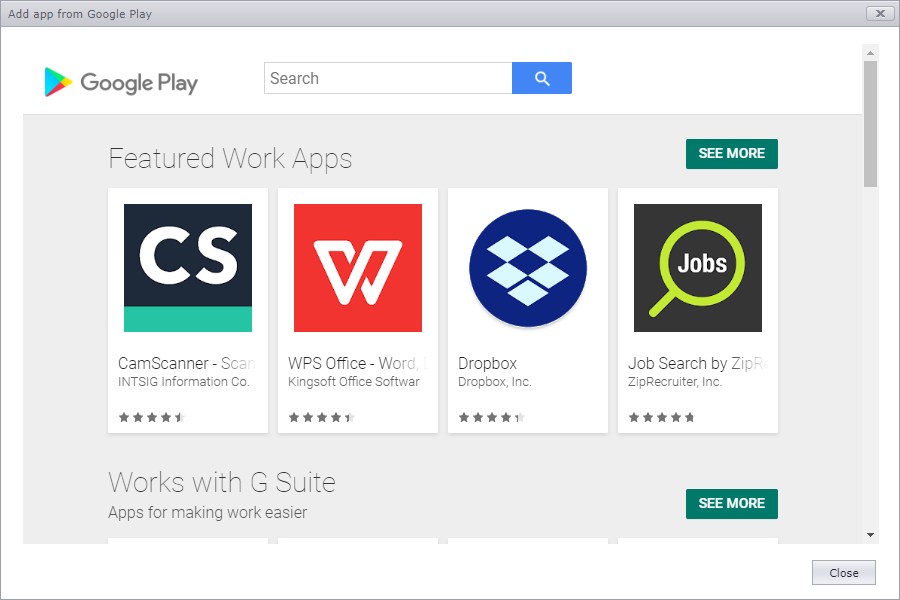900x600 pixels.
Task: Click Apps for making work easier subtitle
Action: 208,512
